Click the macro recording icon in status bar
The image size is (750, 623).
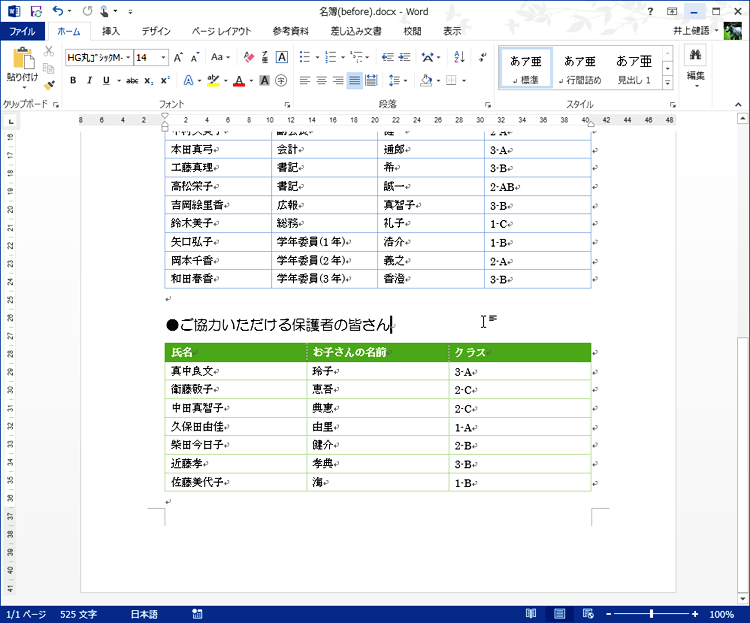[197, 614]
